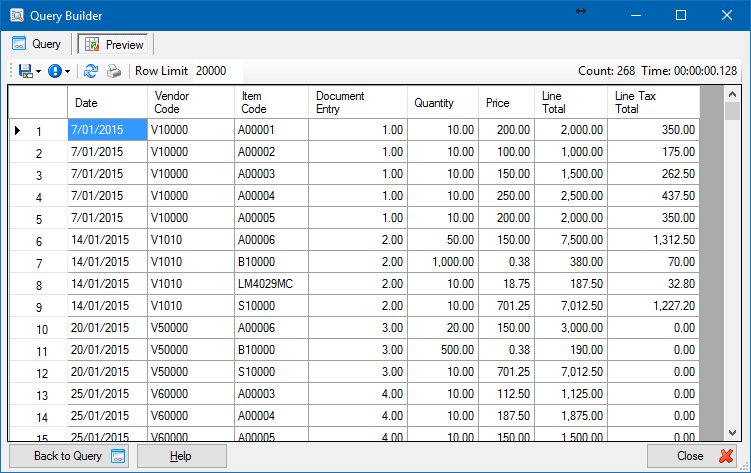Click the Line Tax Total column header
The image size is (751, 473).
653,102
